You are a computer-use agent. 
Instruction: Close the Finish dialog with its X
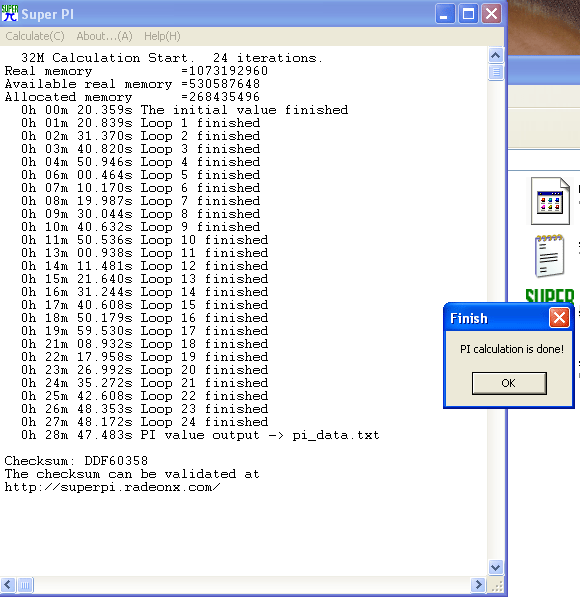pyautogui.click(x=559, y=318)
